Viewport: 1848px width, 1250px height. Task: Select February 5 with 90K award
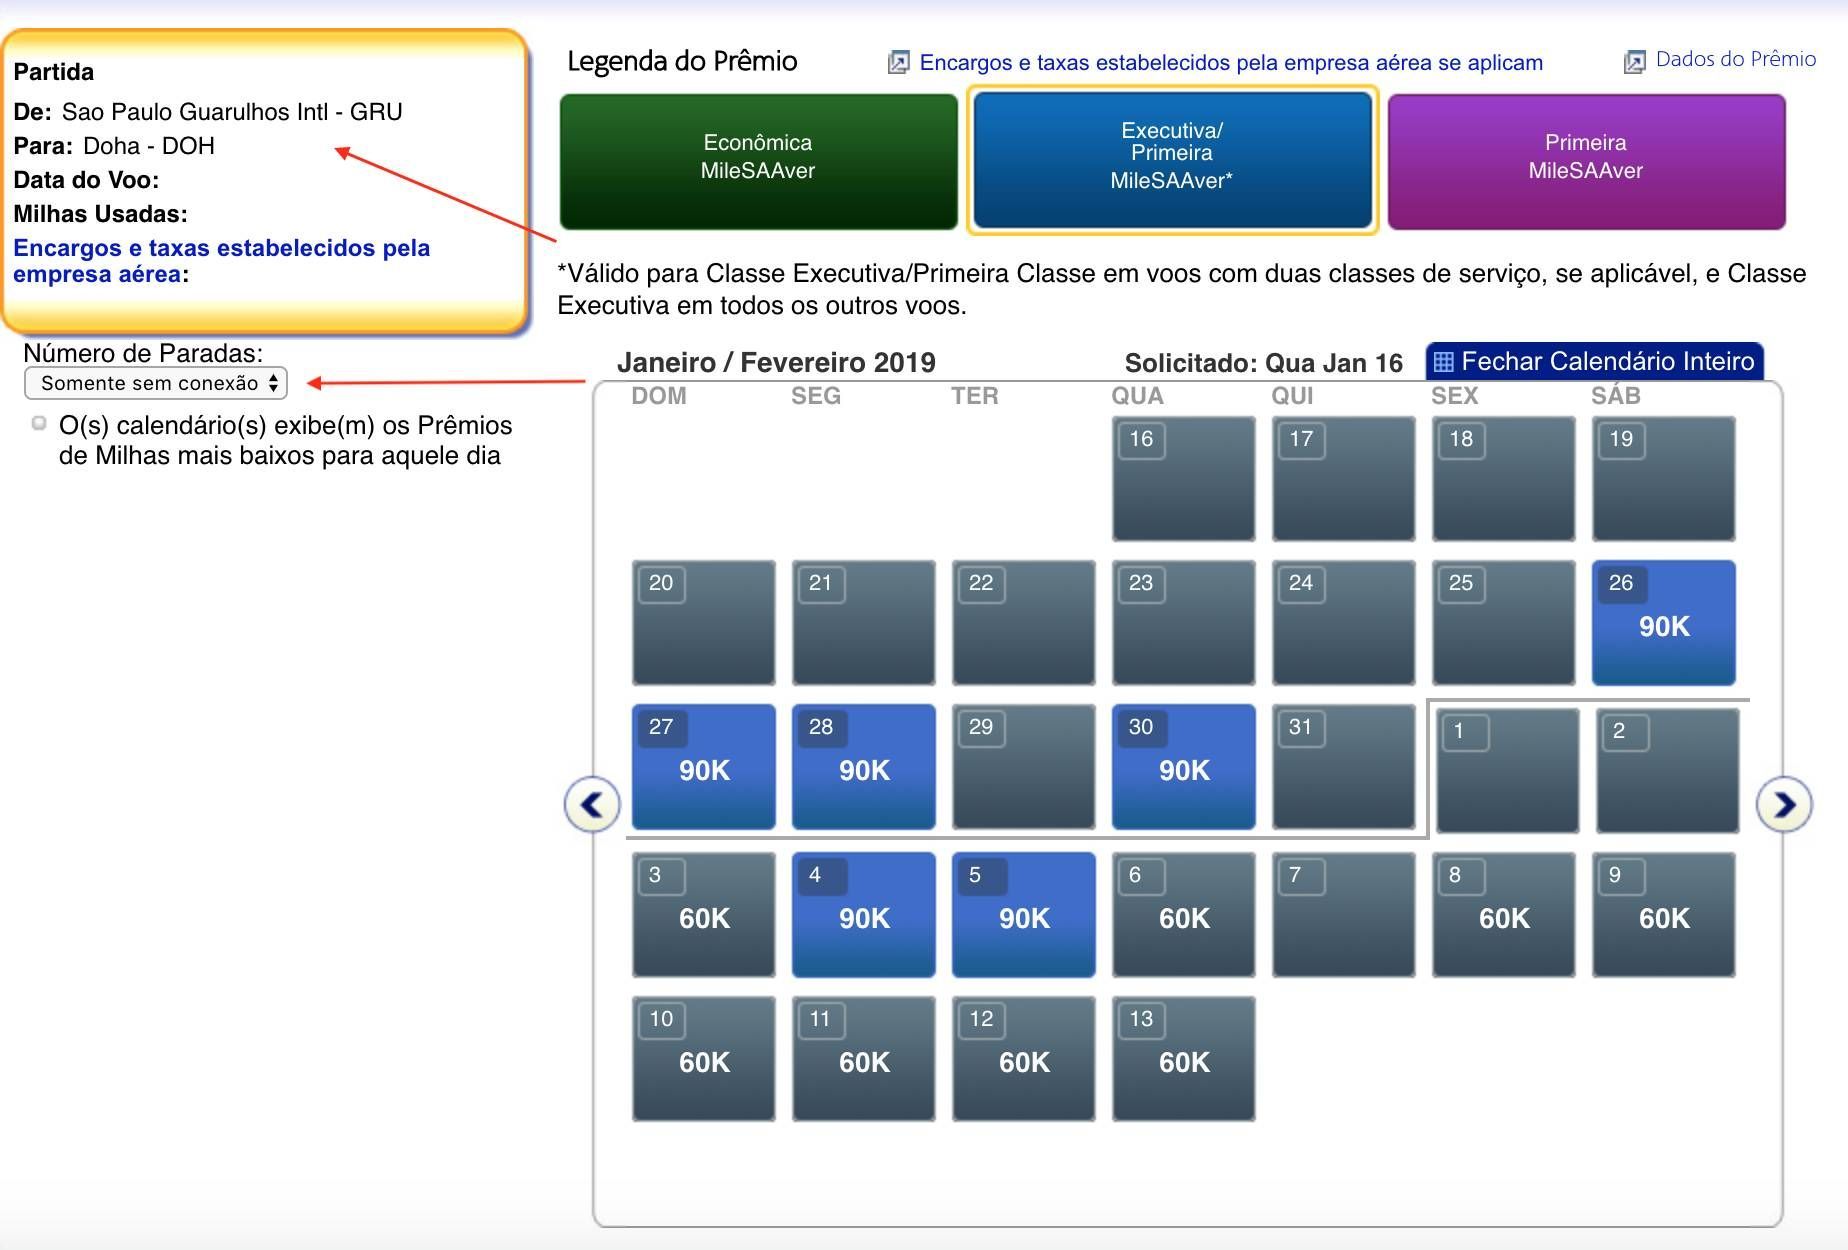click(x=1023, y=914)
